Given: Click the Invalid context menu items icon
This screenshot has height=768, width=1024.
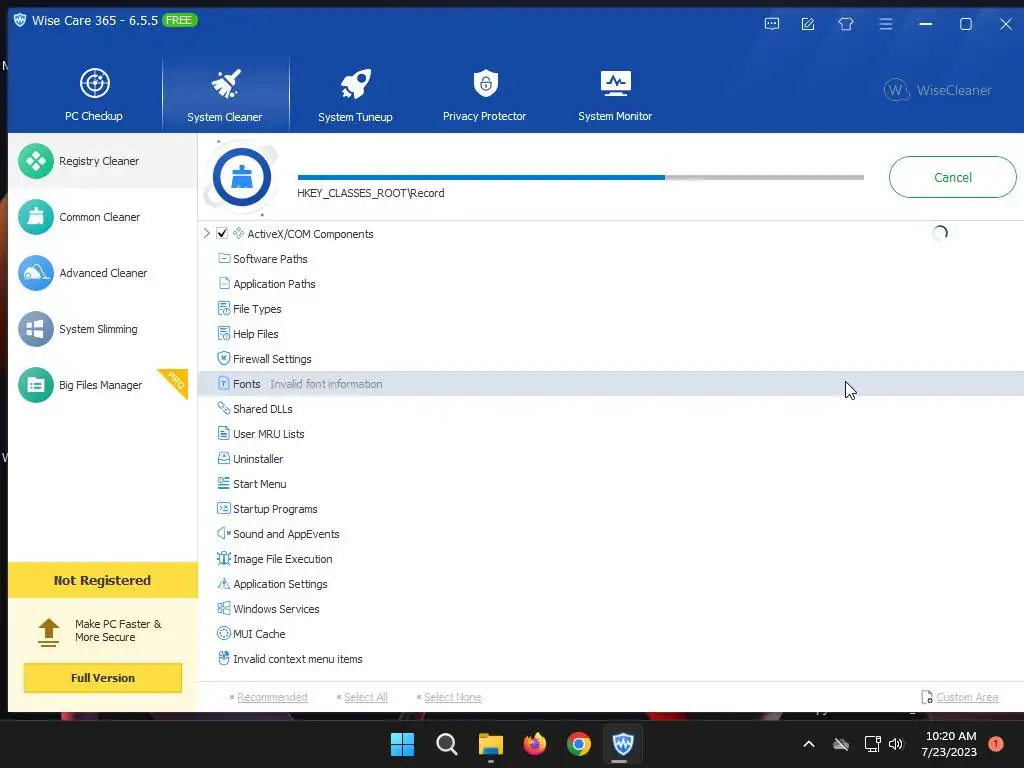Looking at the screenshot, I should tap(223, 658).
